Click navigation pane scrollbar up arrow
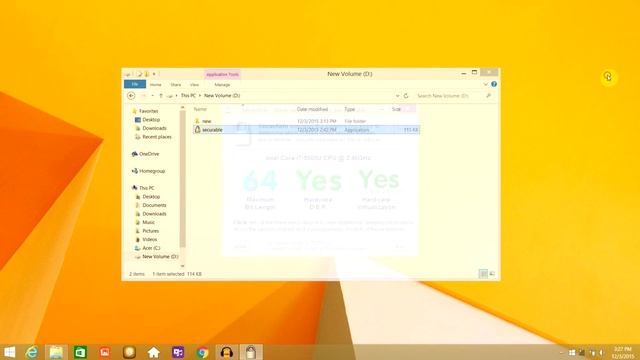The width and height of the screenshot is (640, 360). point(182,108)
